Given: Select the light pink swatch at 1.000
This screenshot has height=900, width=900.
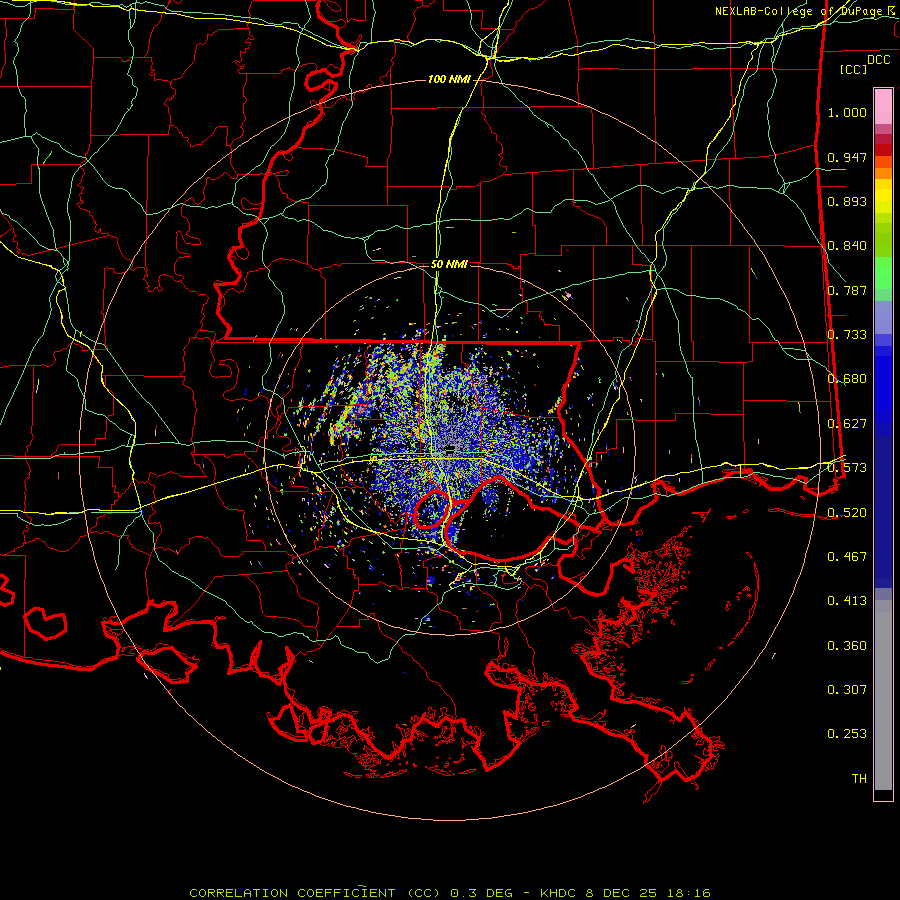Looking at the screenshot, I should pyautogui.click(x=883, y=107).
